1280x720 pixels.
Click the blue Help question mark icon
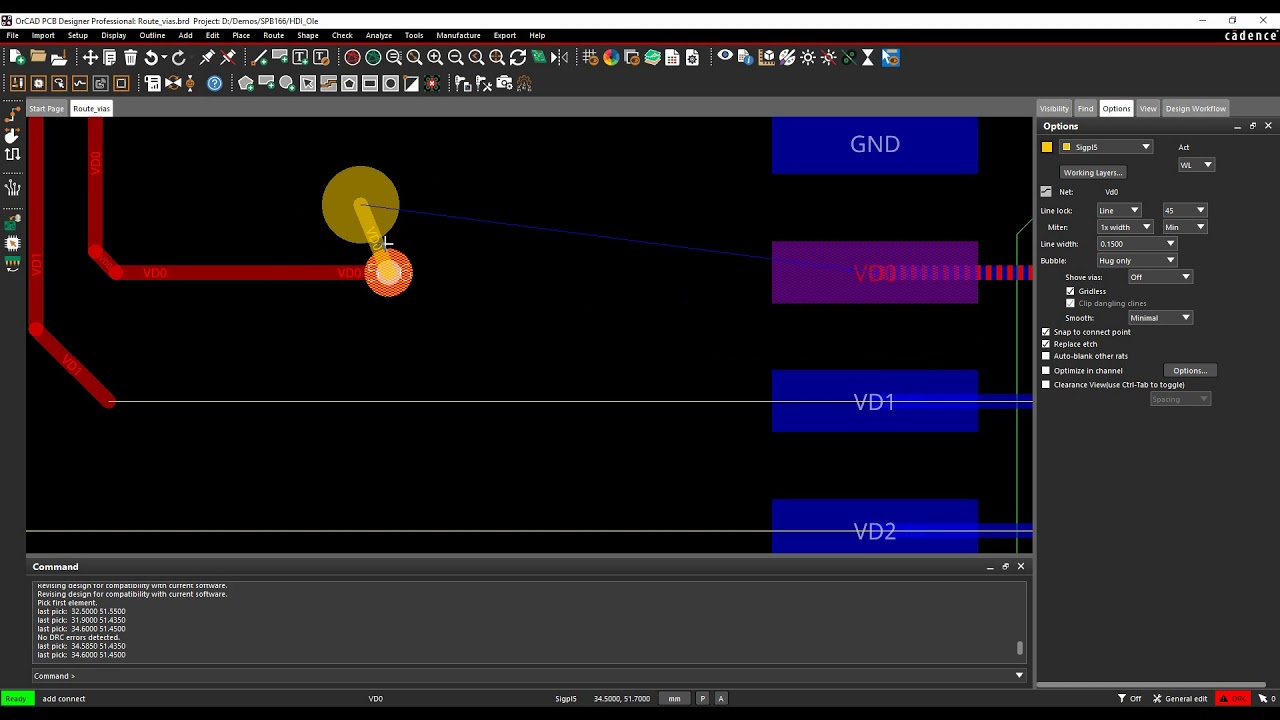[x=214, y=84]
